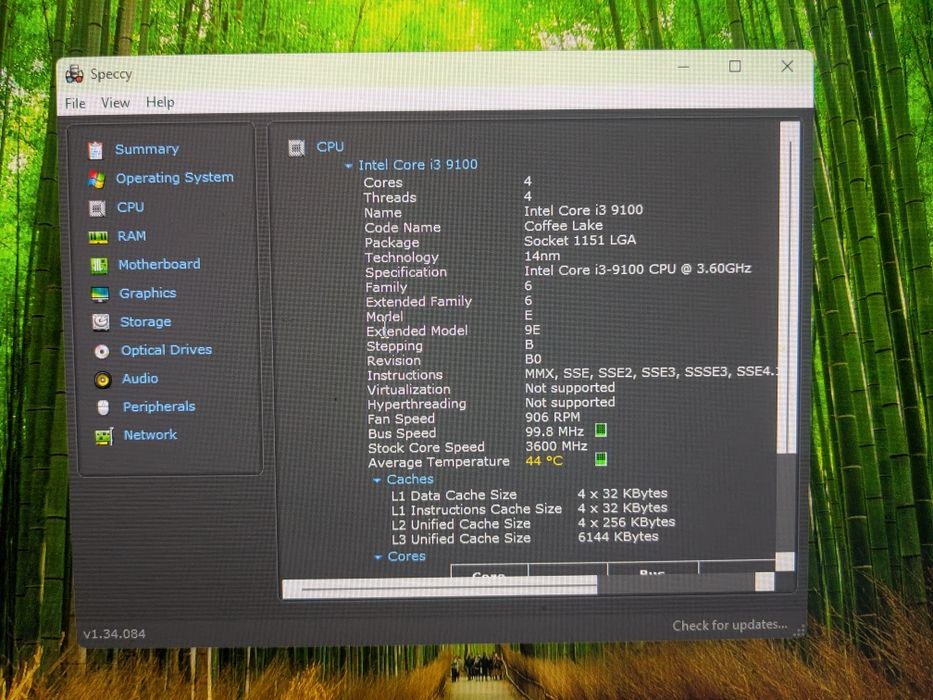Click L1 Data Cache Size label
This screenshot has width=933, height=700.
(454, 495)
